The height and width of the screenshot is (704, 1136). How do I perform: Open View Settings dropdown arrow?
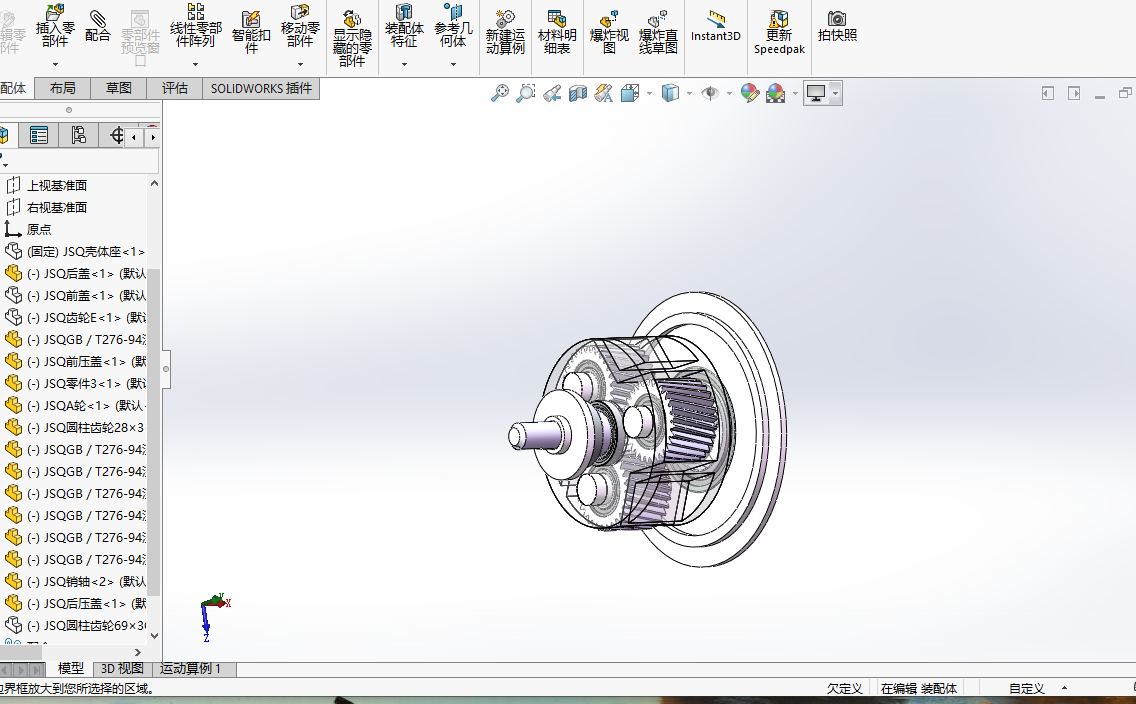[835, 93]
